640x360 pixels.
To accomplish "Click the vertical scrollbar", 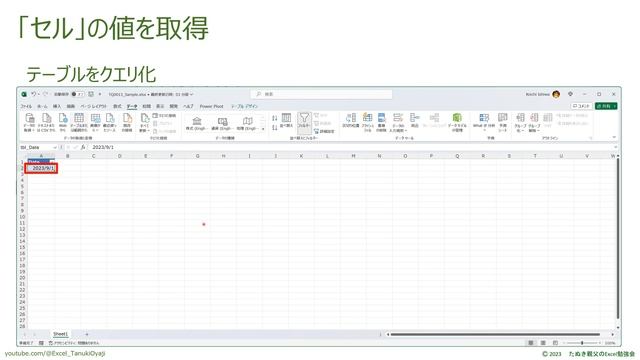I will coord(618,239).
